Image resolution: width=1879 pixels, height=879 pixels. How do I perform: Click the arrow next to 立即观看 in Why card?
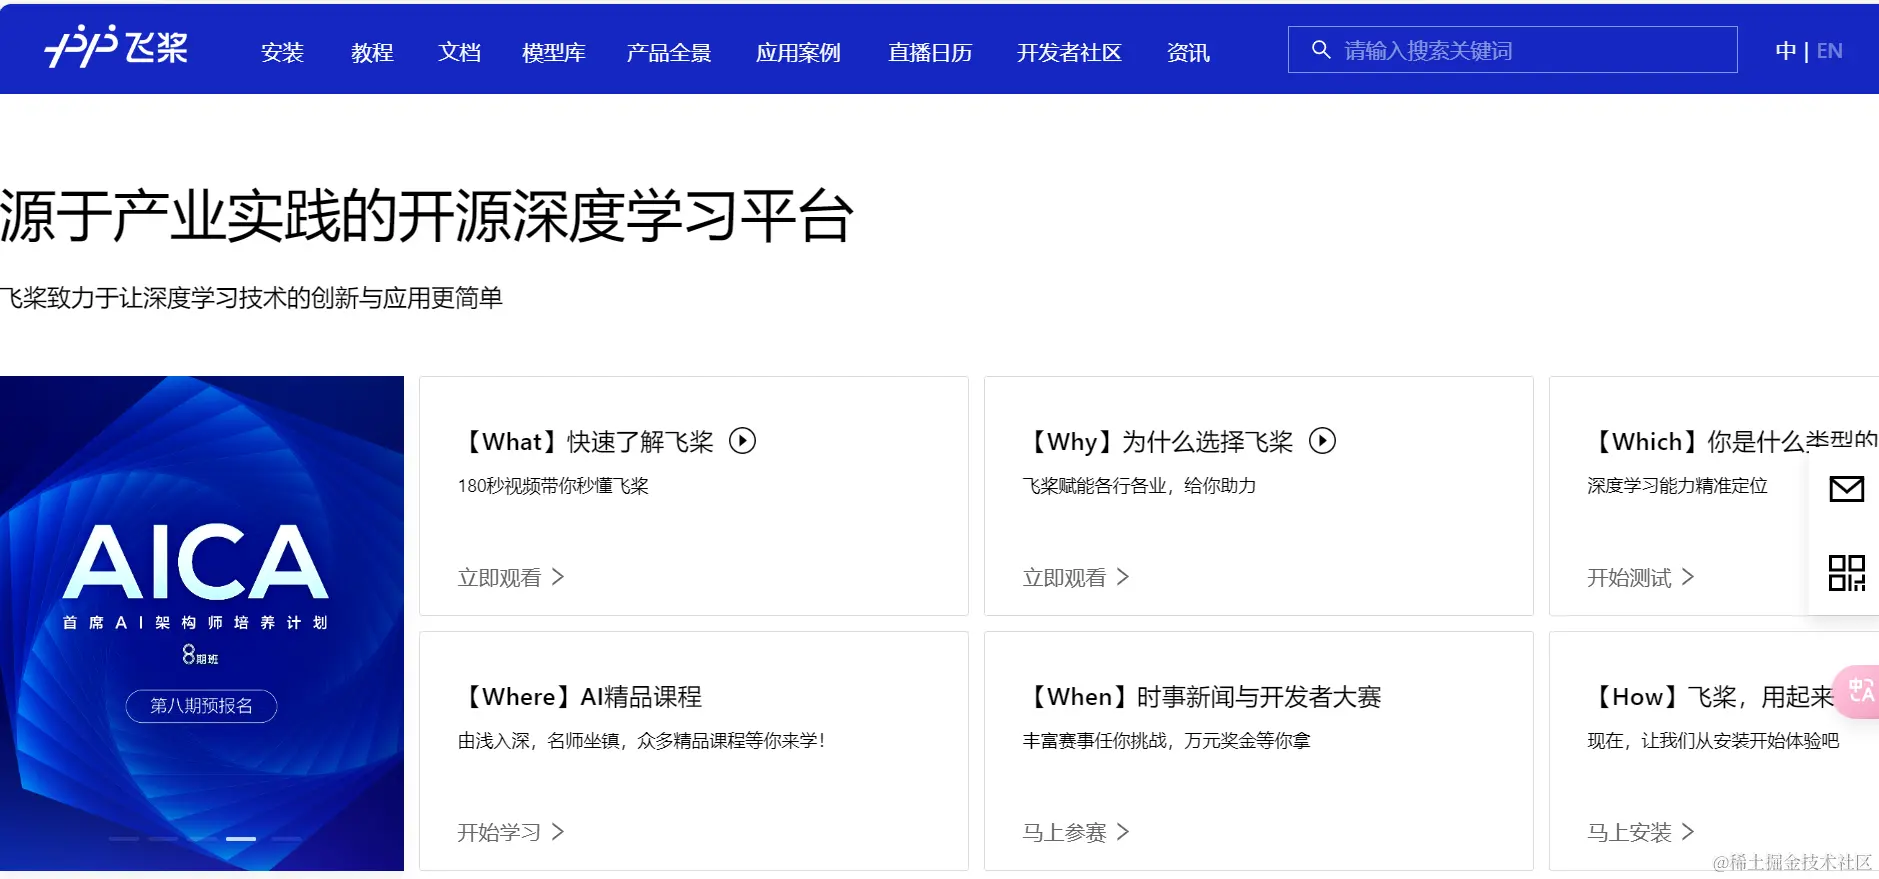1123,577
